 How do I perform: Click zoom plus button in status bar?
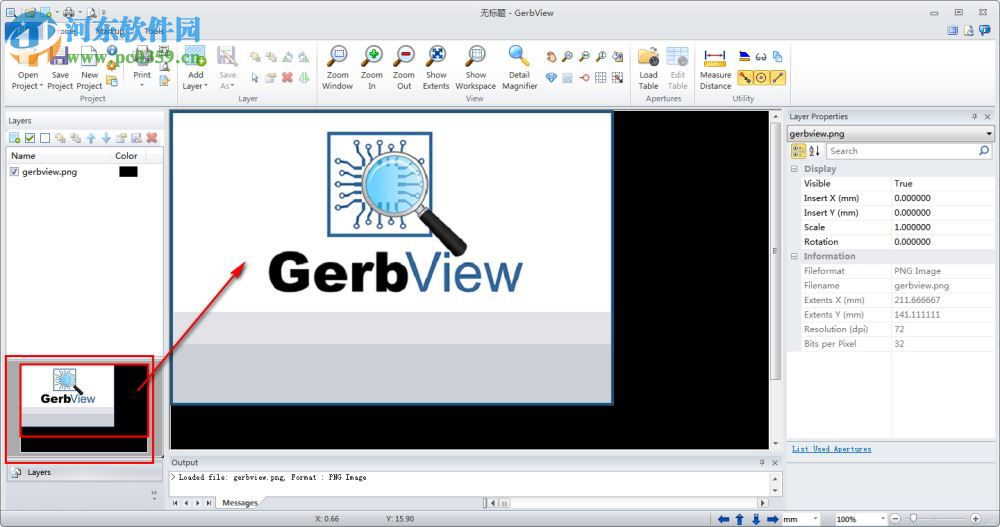[x=975, y=519]
